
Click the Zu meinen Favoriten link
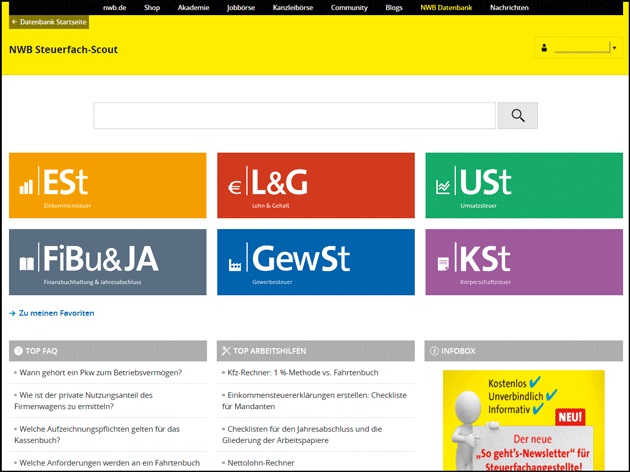click(56, 313)
